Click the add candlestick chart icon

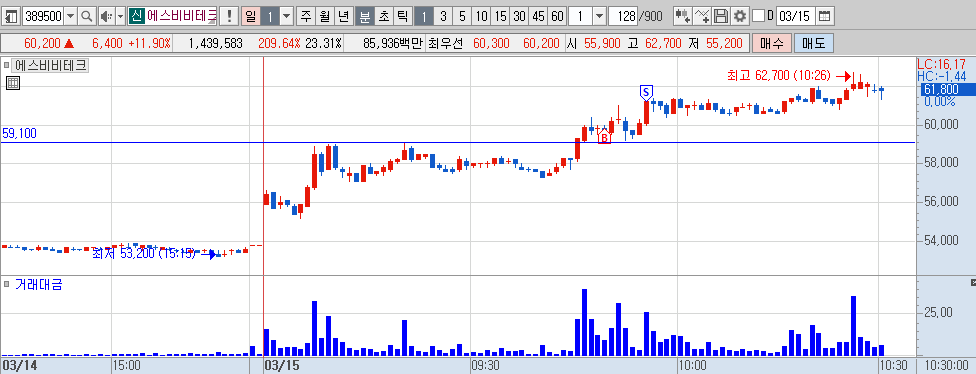[x=683, y=16]
